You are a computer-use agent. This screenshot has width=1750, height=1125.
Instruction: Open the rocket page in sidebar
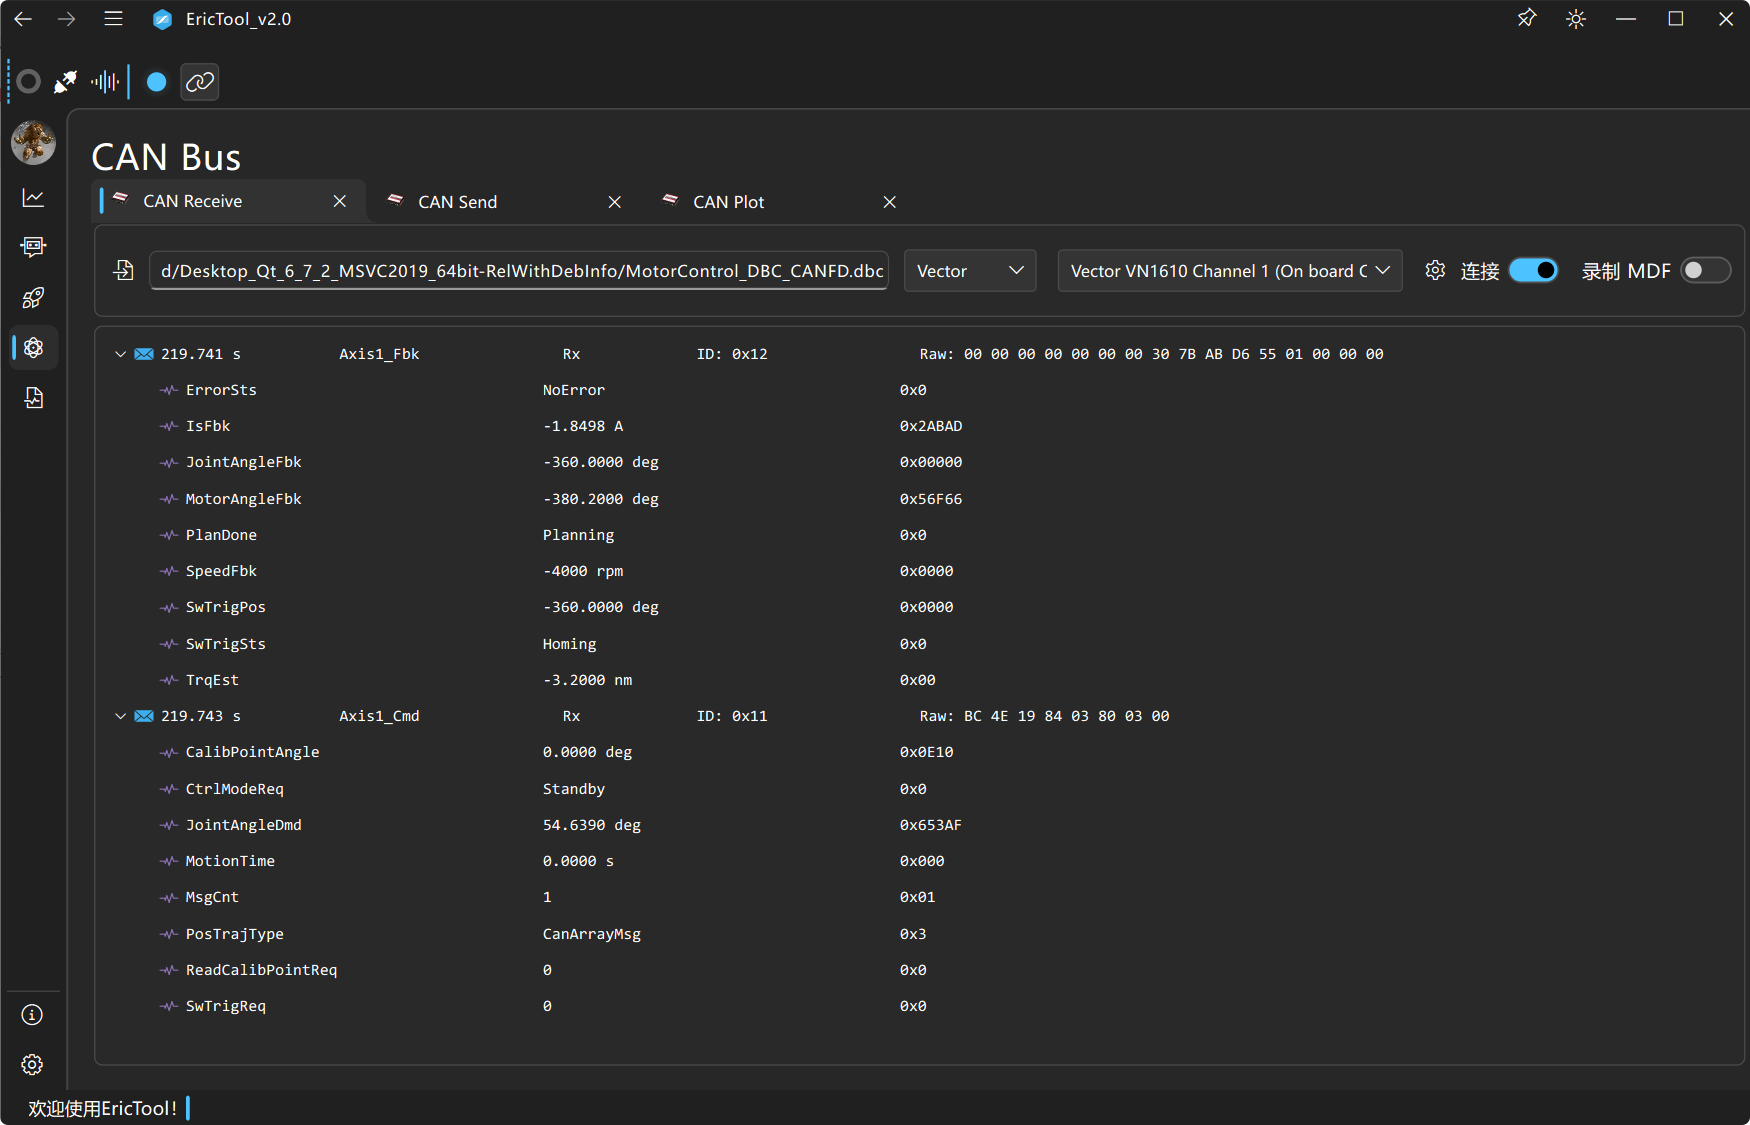coord(33,297)
